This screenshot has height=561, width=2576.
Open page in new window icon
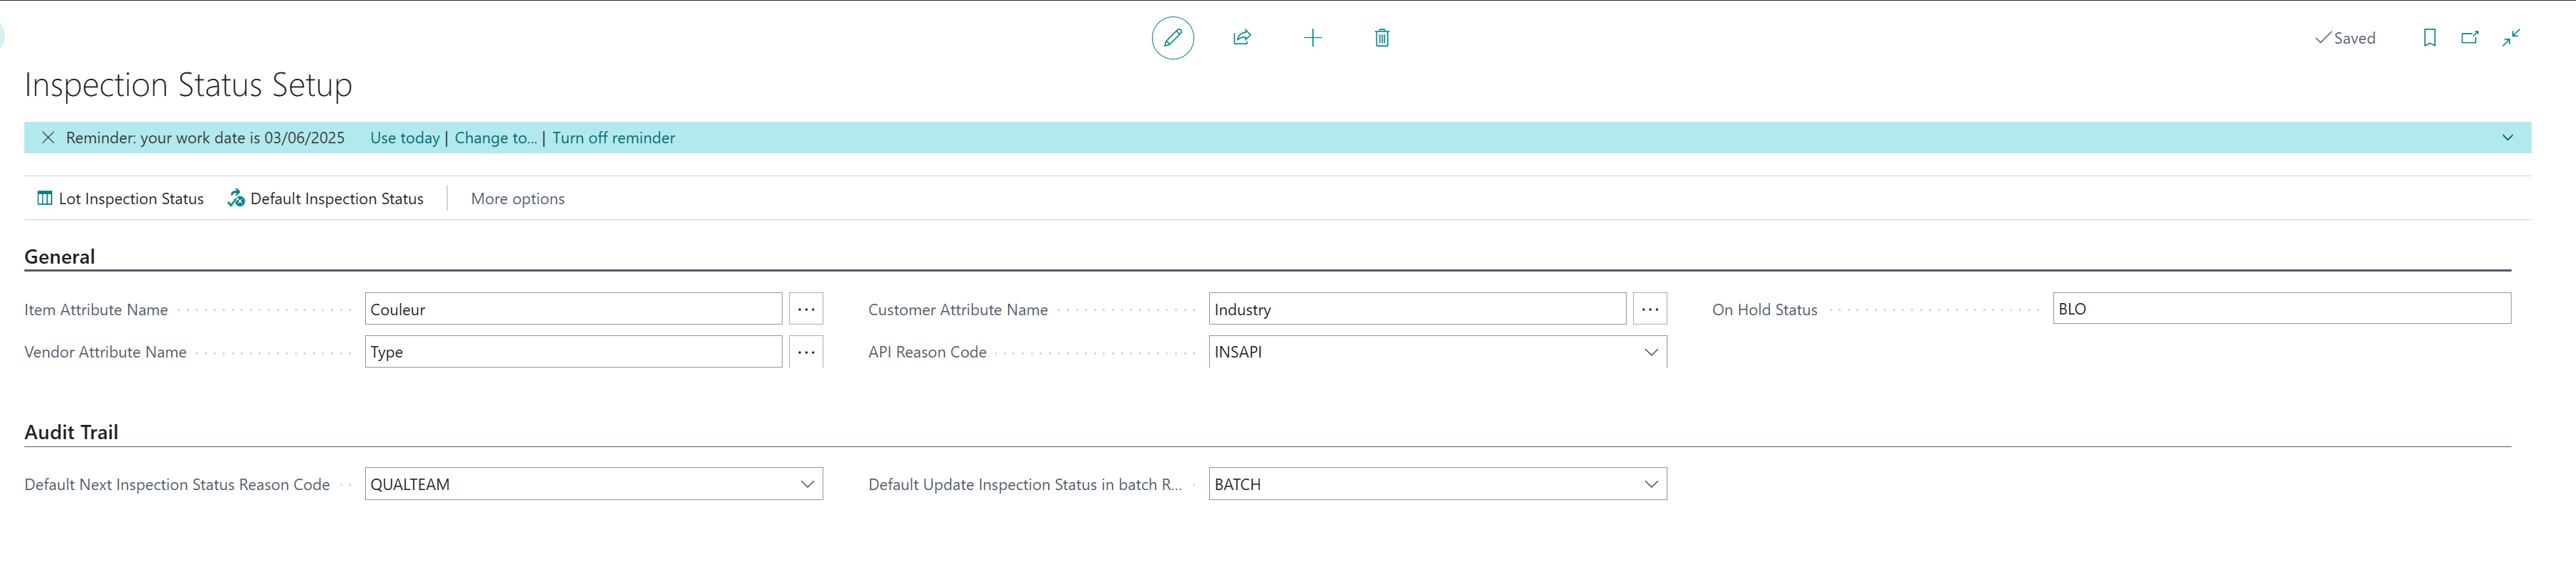[2469, 38]
